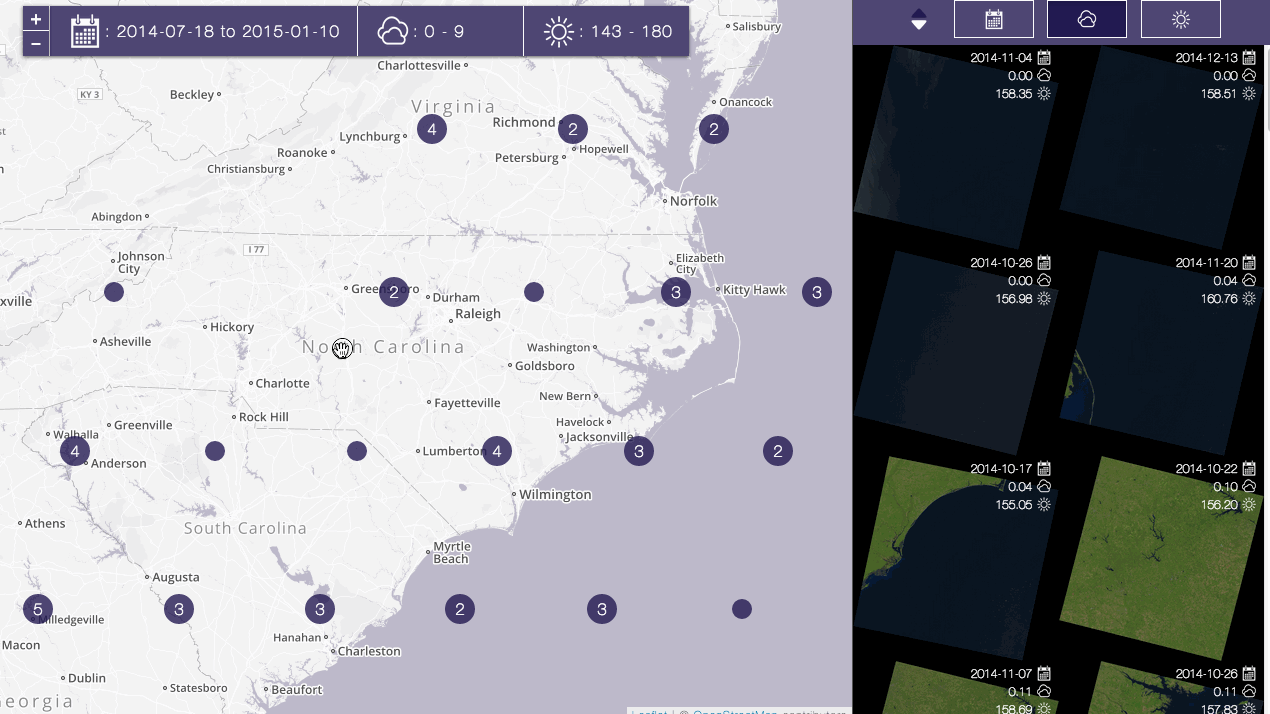Screen dimensions: 1270x714
Task: Click cluster marker 2 next to Richmond
Action: tap(572, 129)
